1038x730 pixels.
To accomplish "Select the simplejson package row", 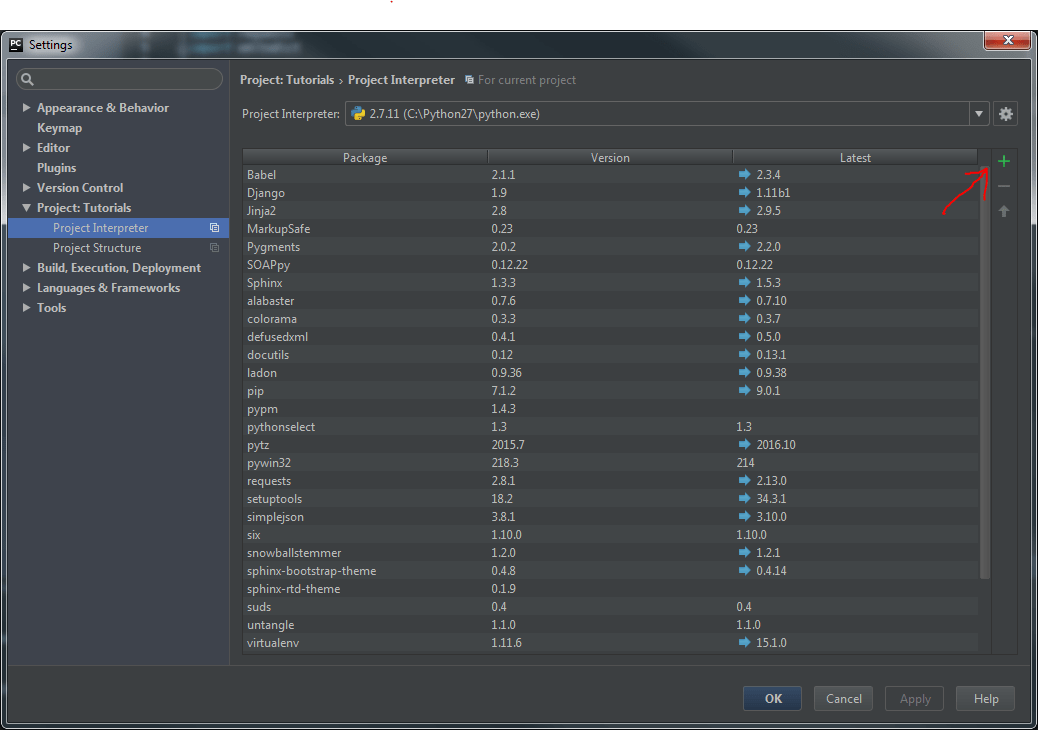I will [x=610, y=516].
